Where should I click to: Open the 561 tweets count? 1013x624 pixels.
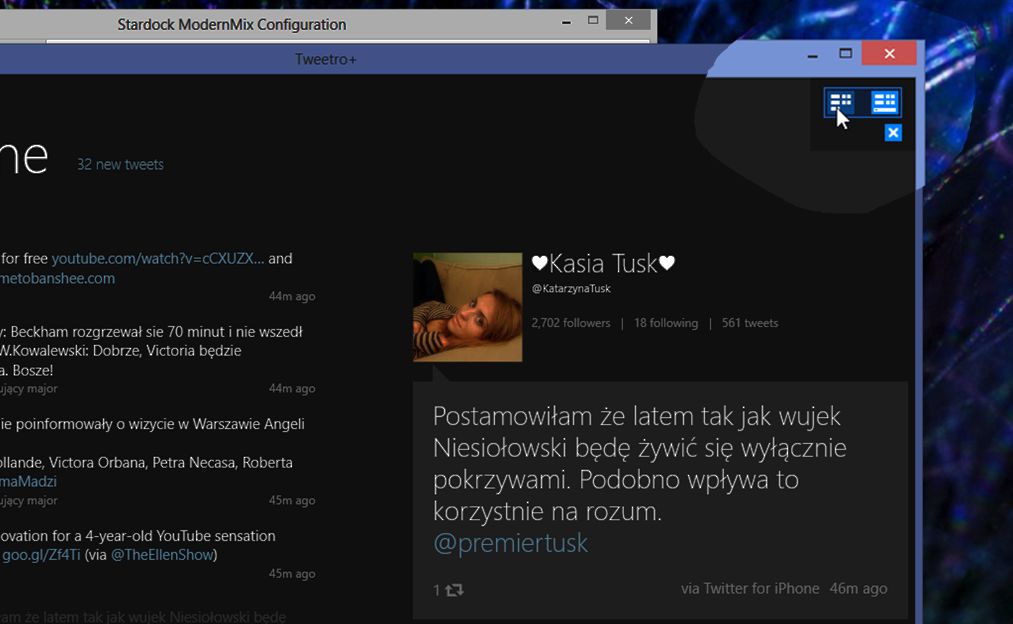pyautogui.click(x=750, y=323)
